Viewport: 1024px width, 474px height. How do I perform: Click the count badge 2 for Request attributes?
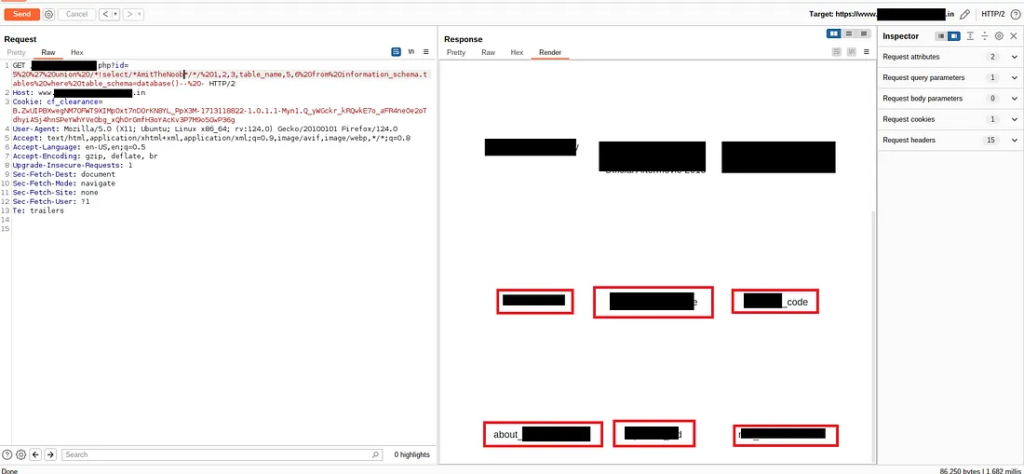point(993,57)
